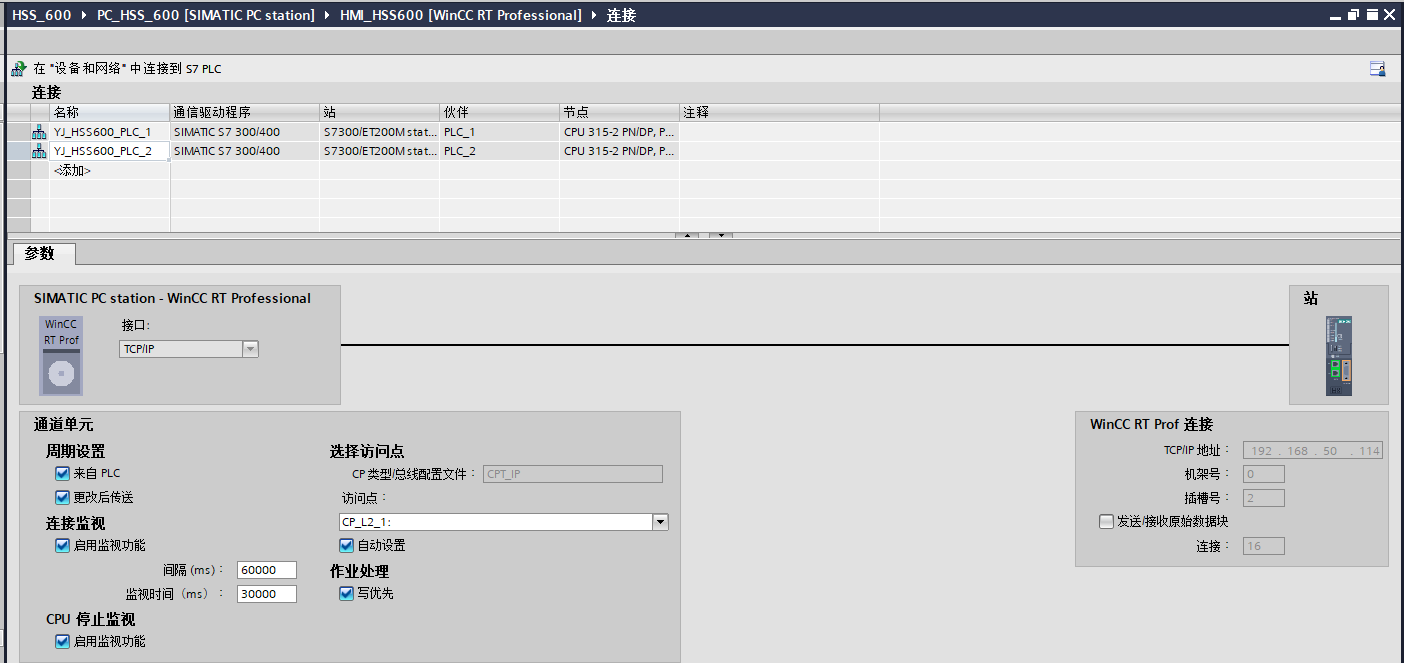Image resolution: width=1404 pixels, height=663 pixels.
Task: Click the 在设备和网络中连接到 S7 PLC link
Action: (x=127, y=69)
